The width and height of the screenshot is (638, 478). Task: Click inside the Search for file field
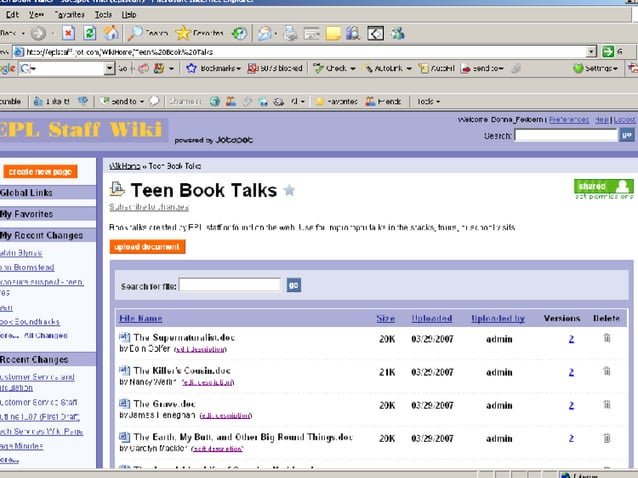pos(230,285)
